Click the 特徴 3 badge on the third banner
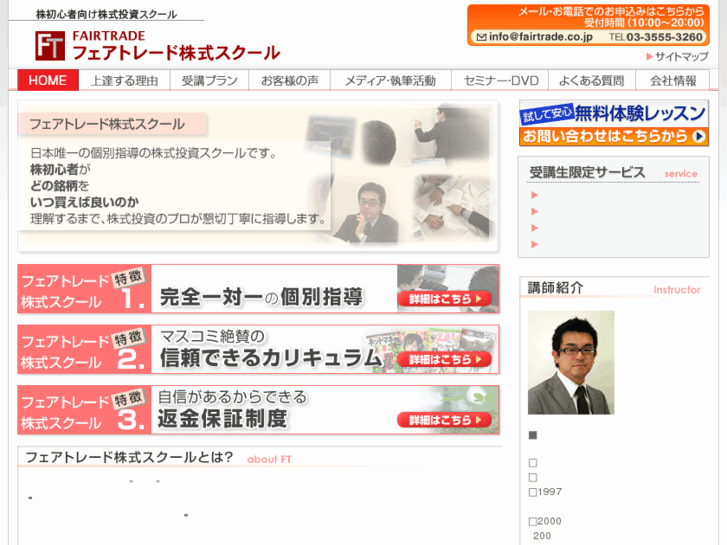727x545 pixels. (x=129, y=398)
